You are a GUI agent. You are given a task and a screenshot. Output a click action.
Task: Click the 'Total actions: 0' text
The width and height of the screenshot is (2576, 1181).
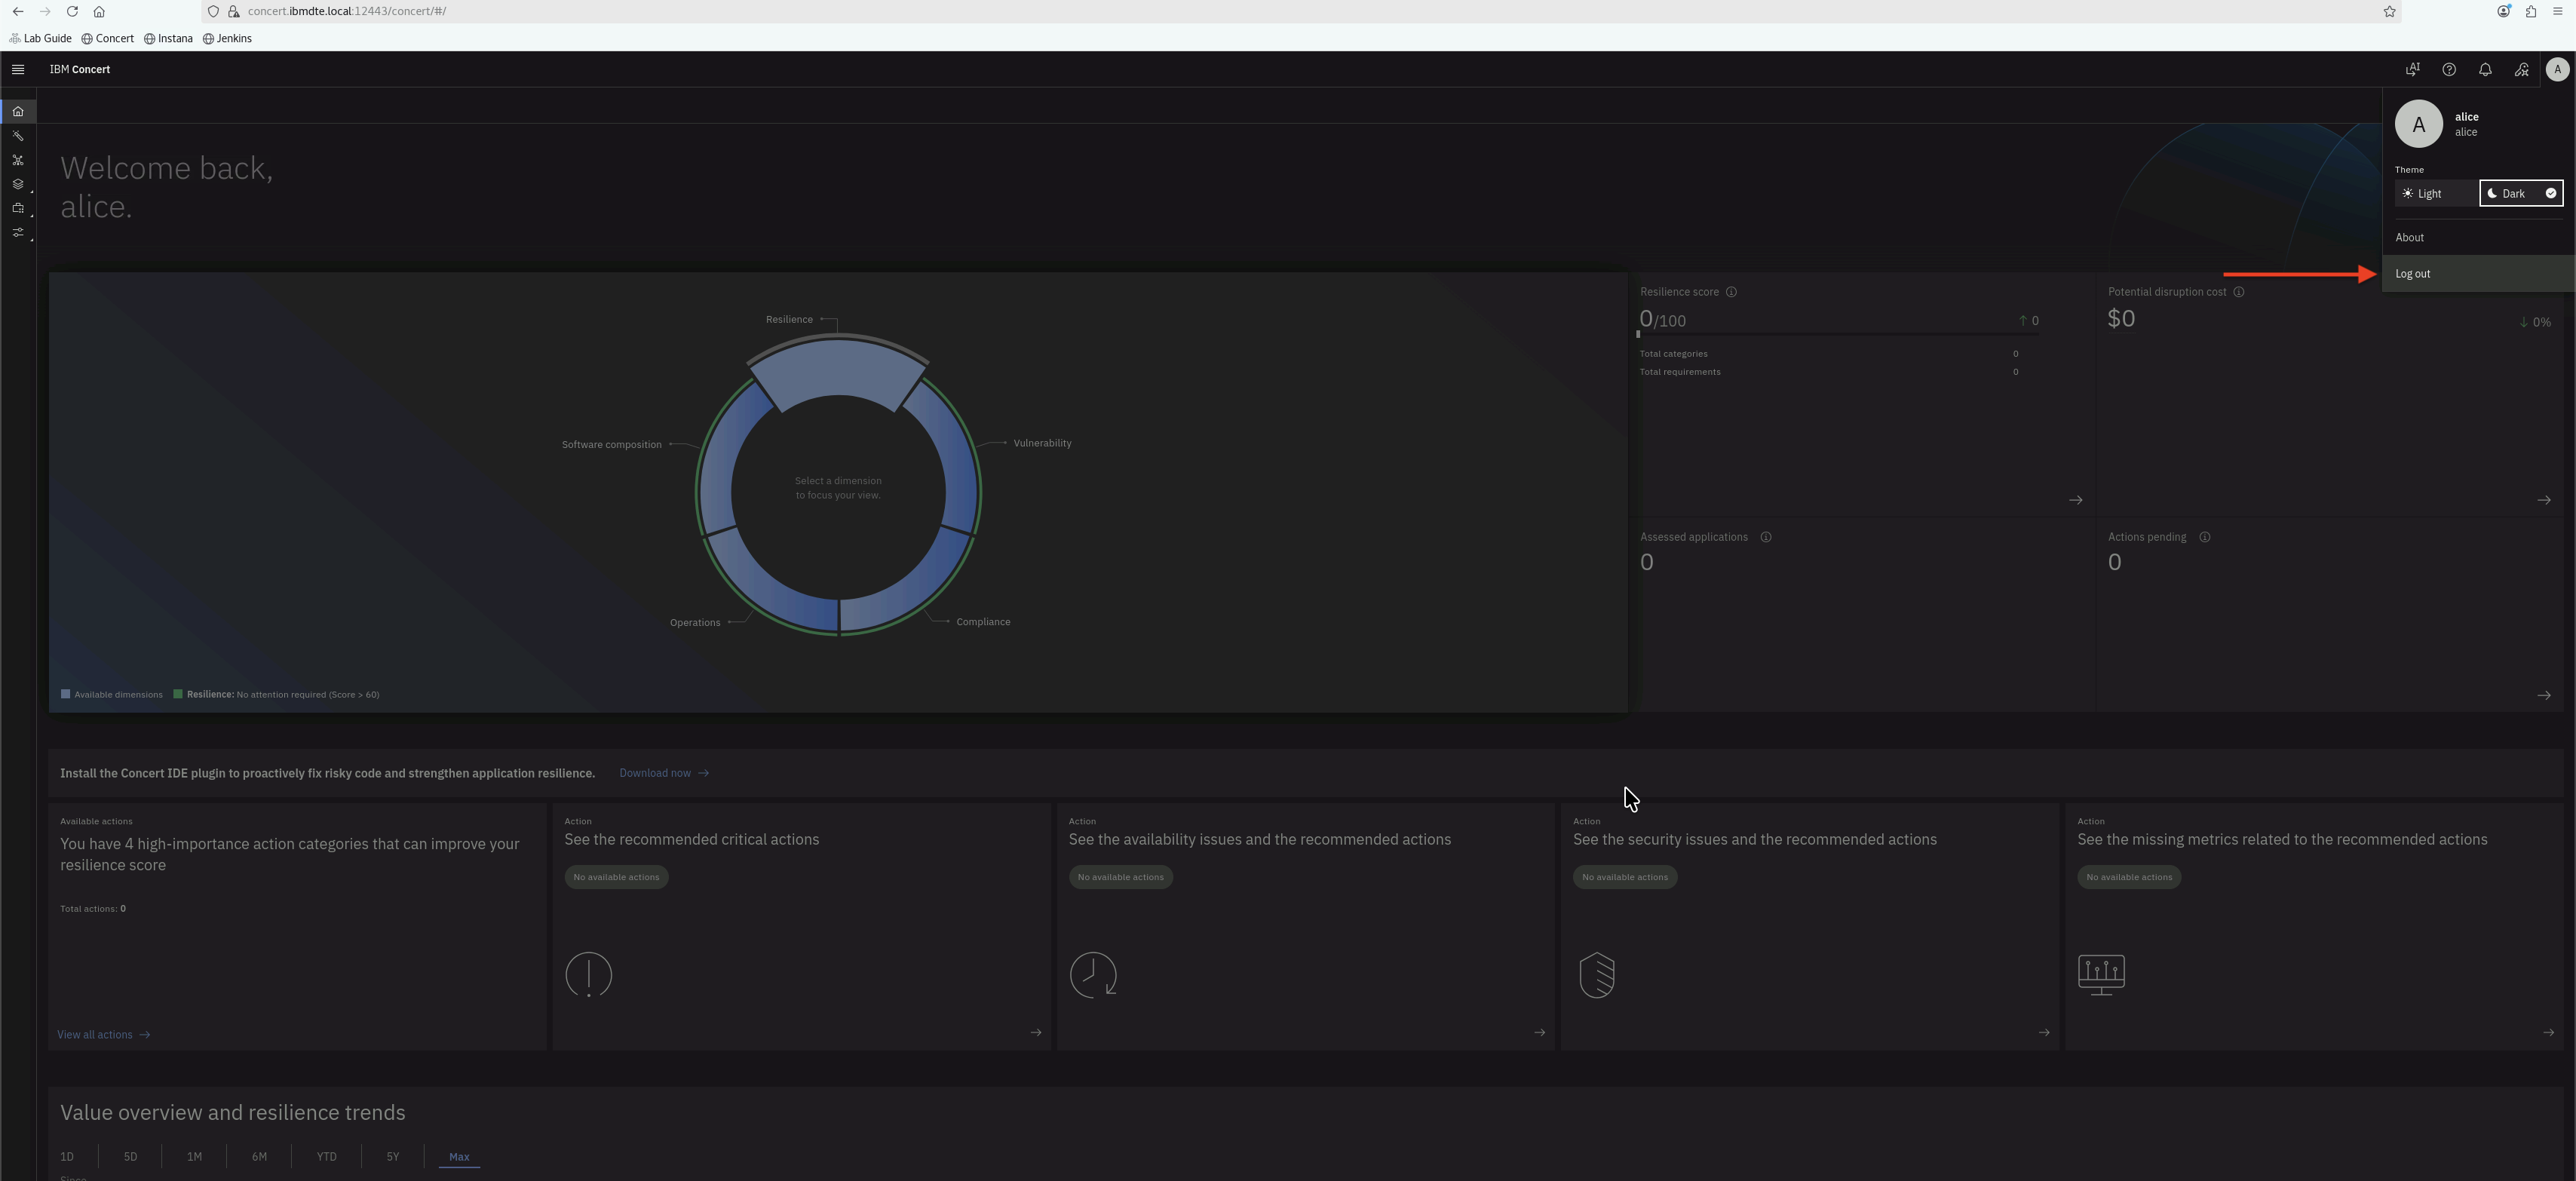point(93,909)
